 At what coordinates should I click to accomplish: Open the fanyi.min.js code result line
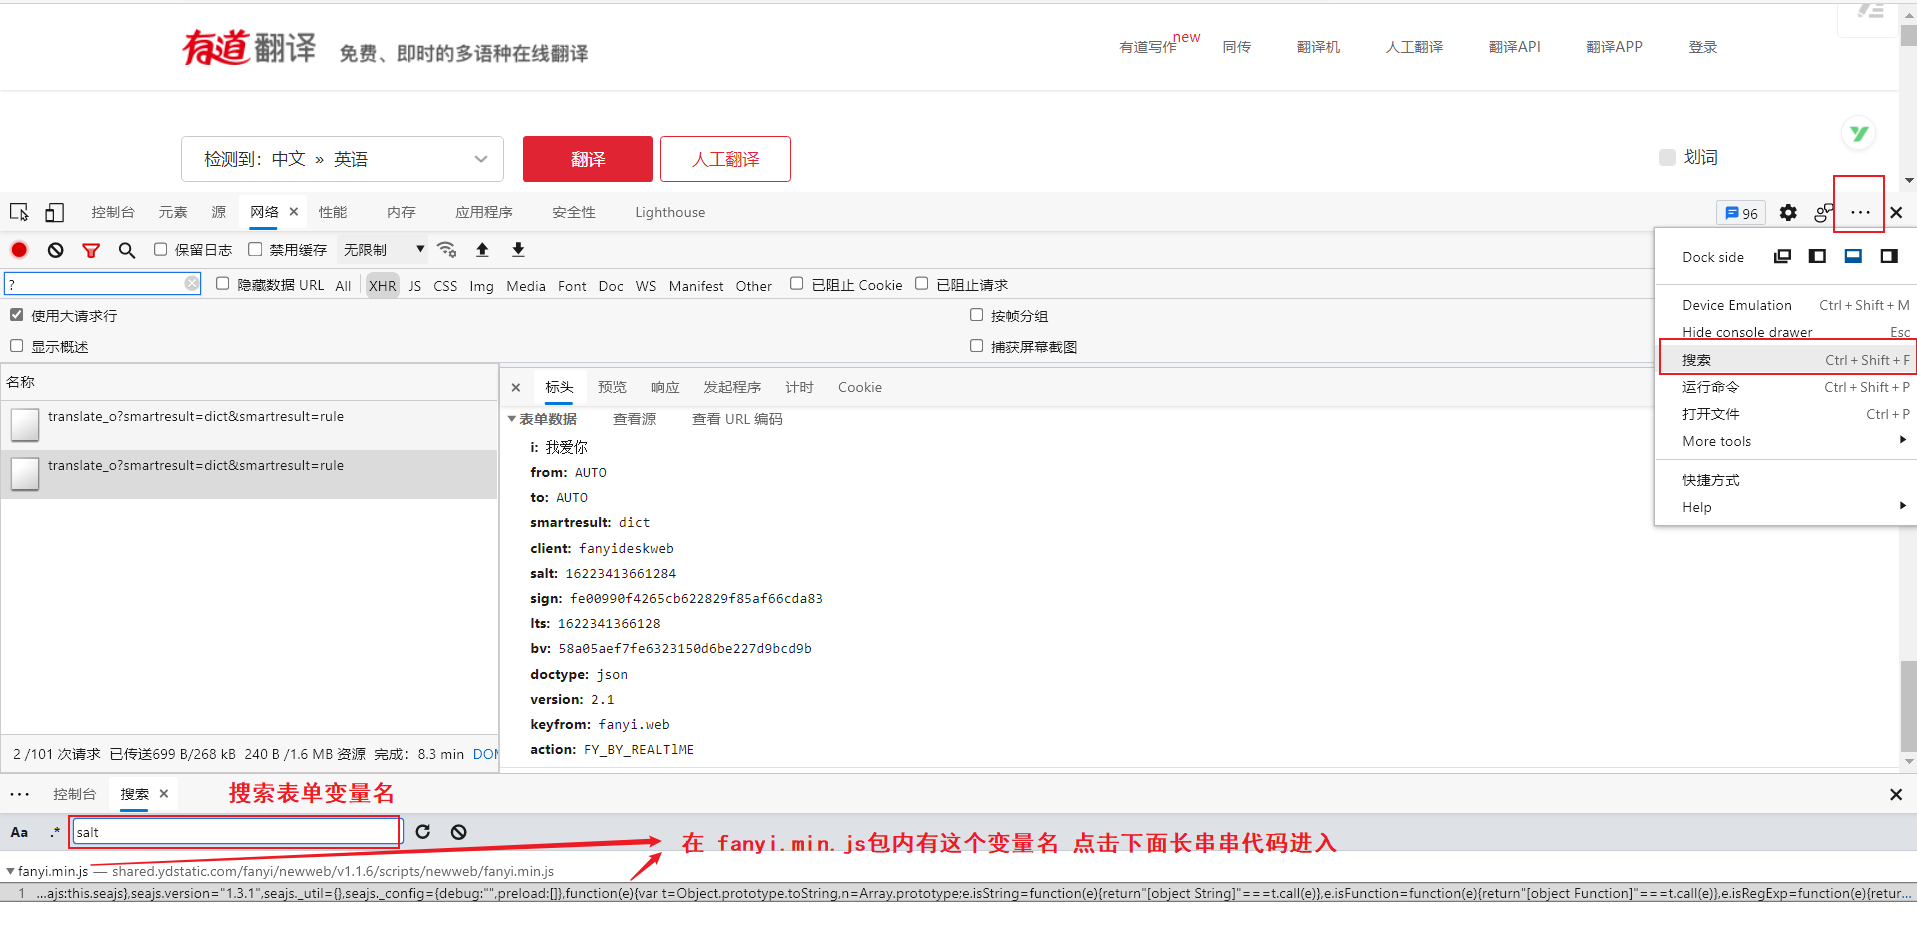958,893
